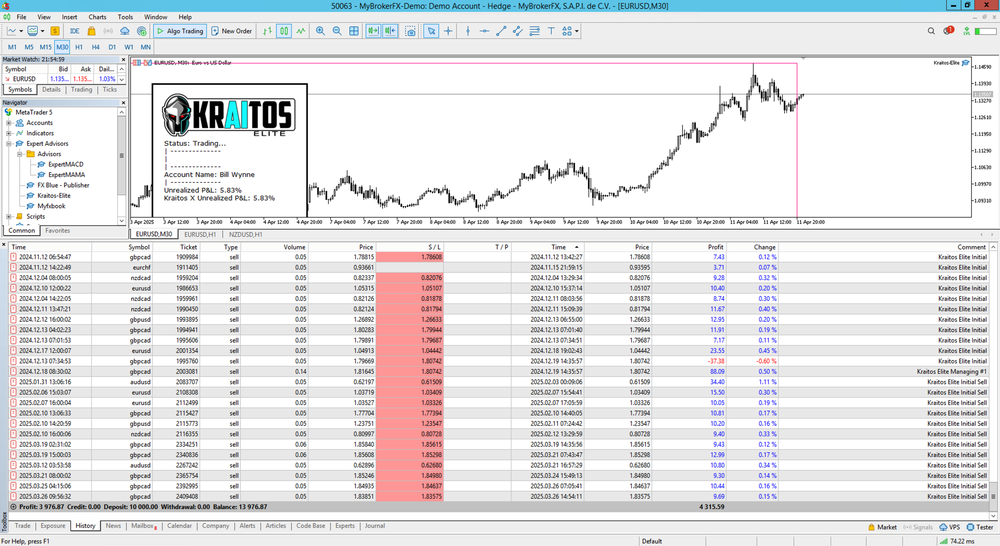The width and height of the screenshot is (1000, 546).
Task: Open the signals radio-wave icon
Action: pos(108,31)
